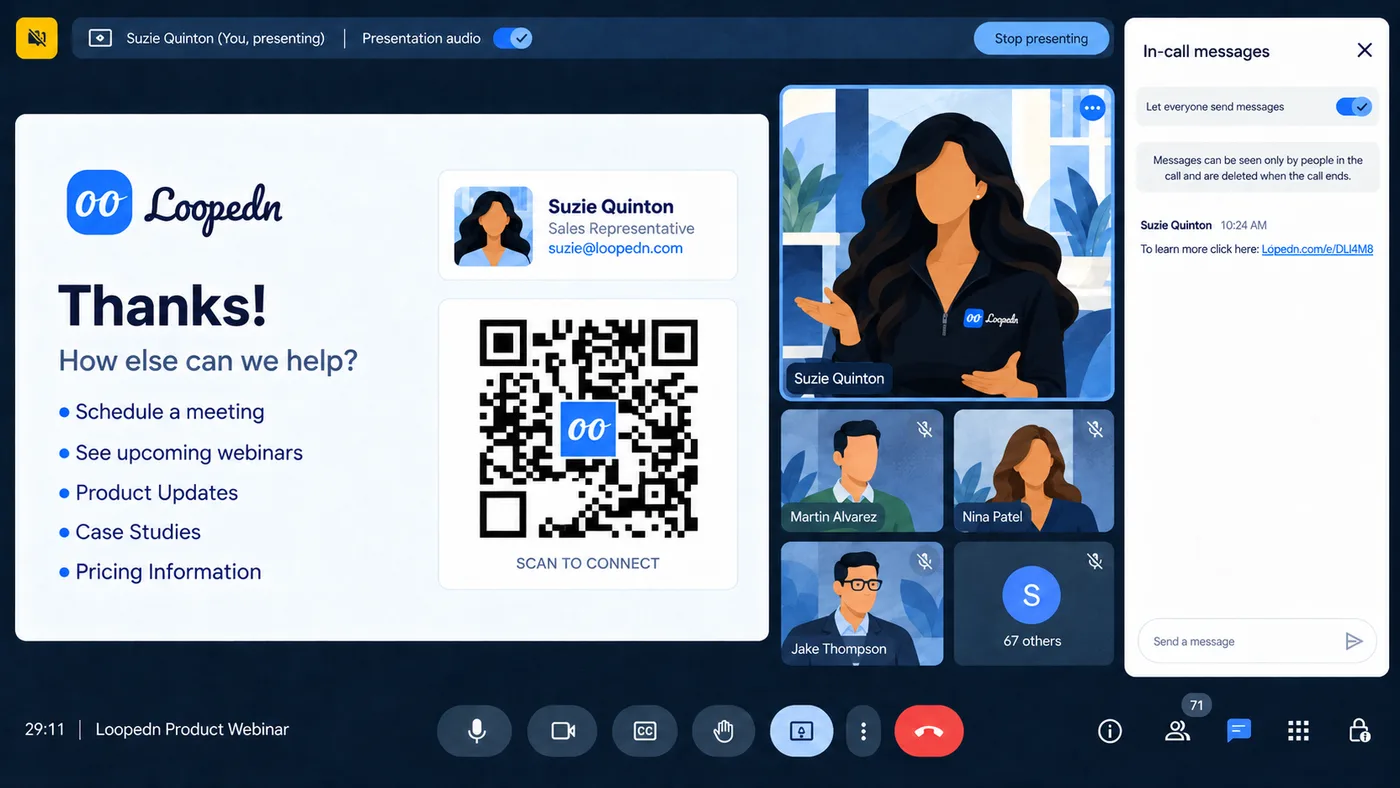The image size is (1400, 788).
Task: Click 'Product Updates' bullet
Action: 157,493
